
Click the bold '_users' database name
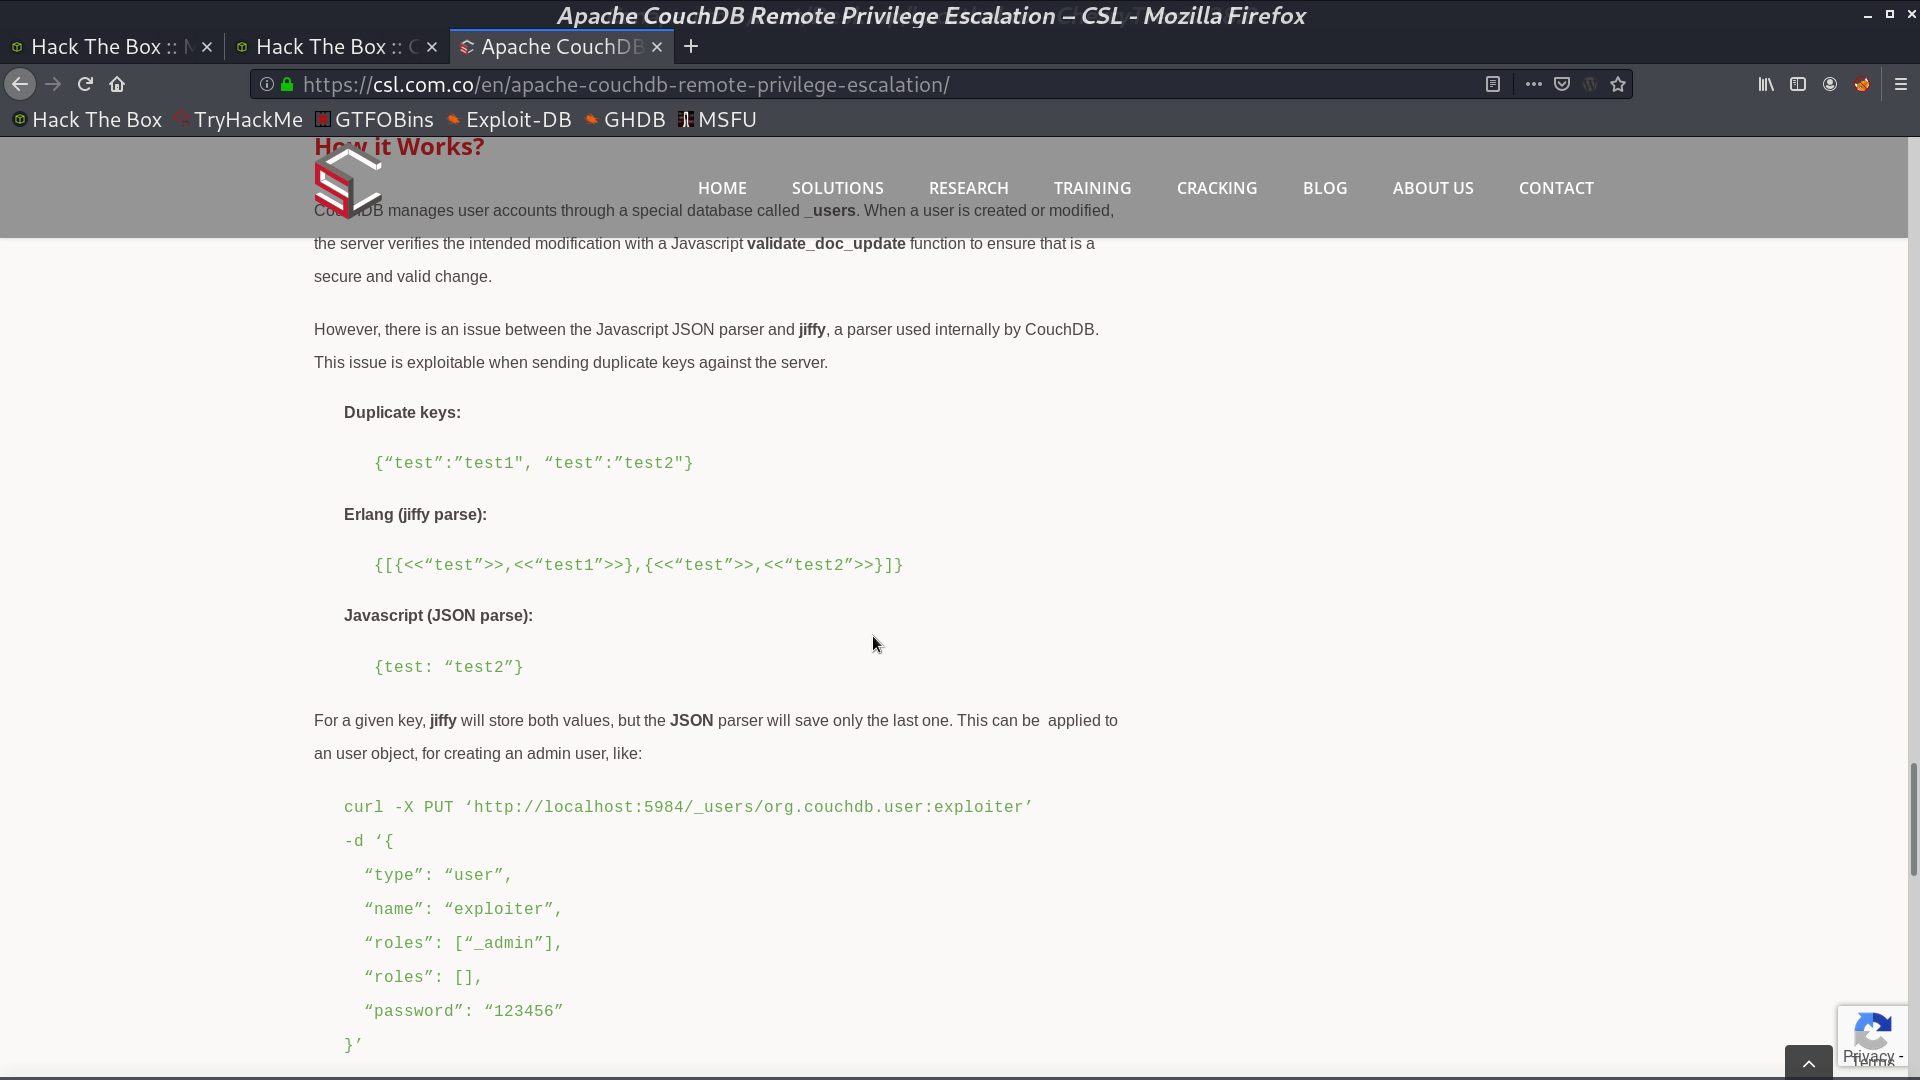pos(830,211)
